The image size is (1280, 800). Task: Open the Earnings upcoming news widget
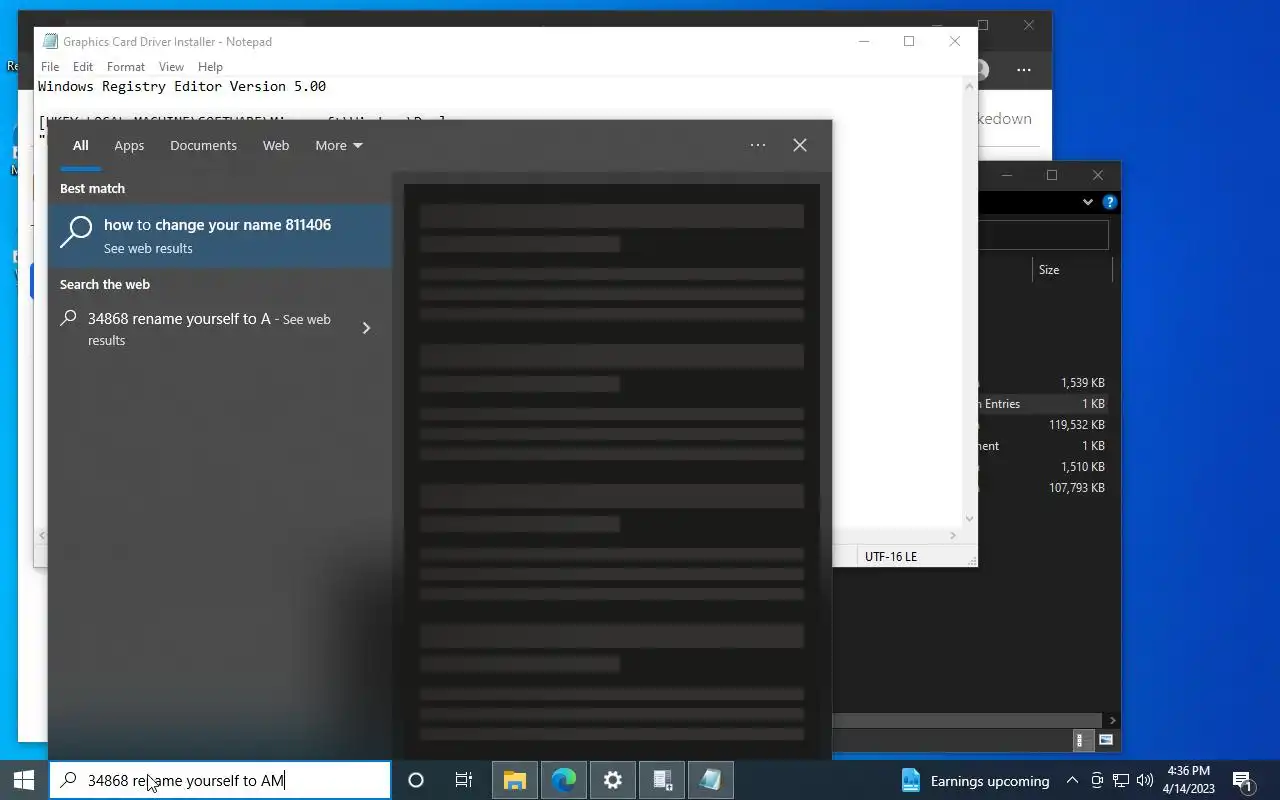pos(975,781)
